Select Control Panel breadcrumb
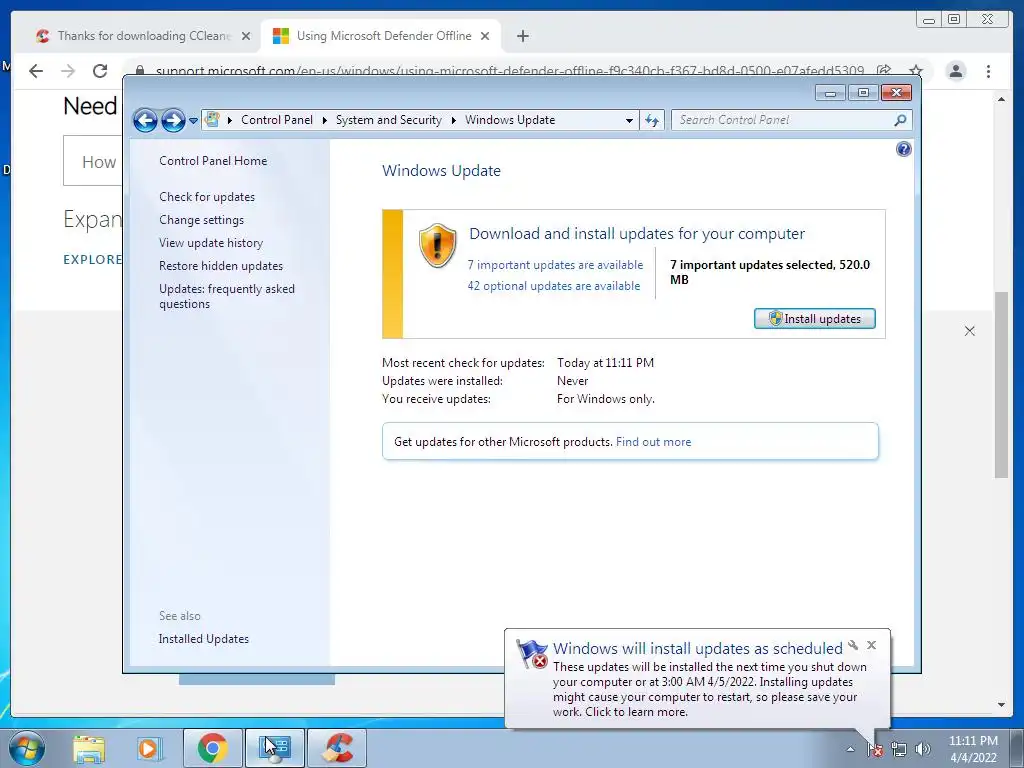This screenshot has width=1024, height=768. click(x=277, y=120)
